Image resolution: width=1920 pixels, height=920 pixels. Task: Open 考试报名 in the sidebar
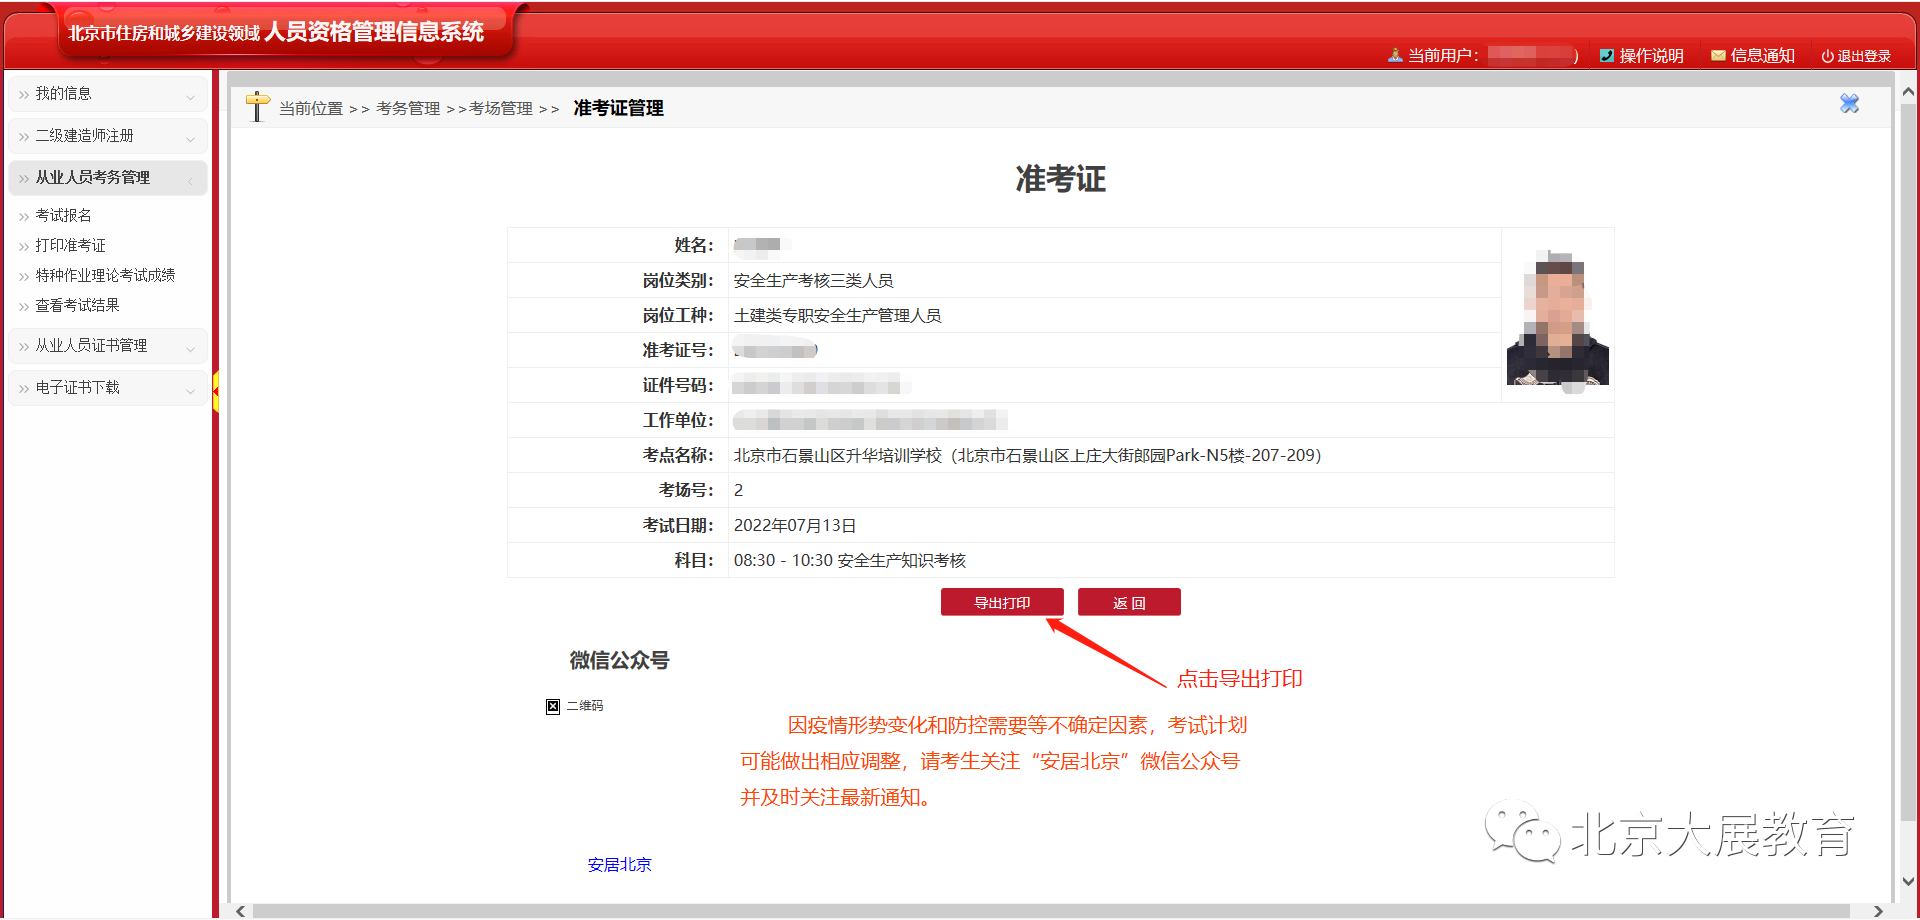(64, 216)
